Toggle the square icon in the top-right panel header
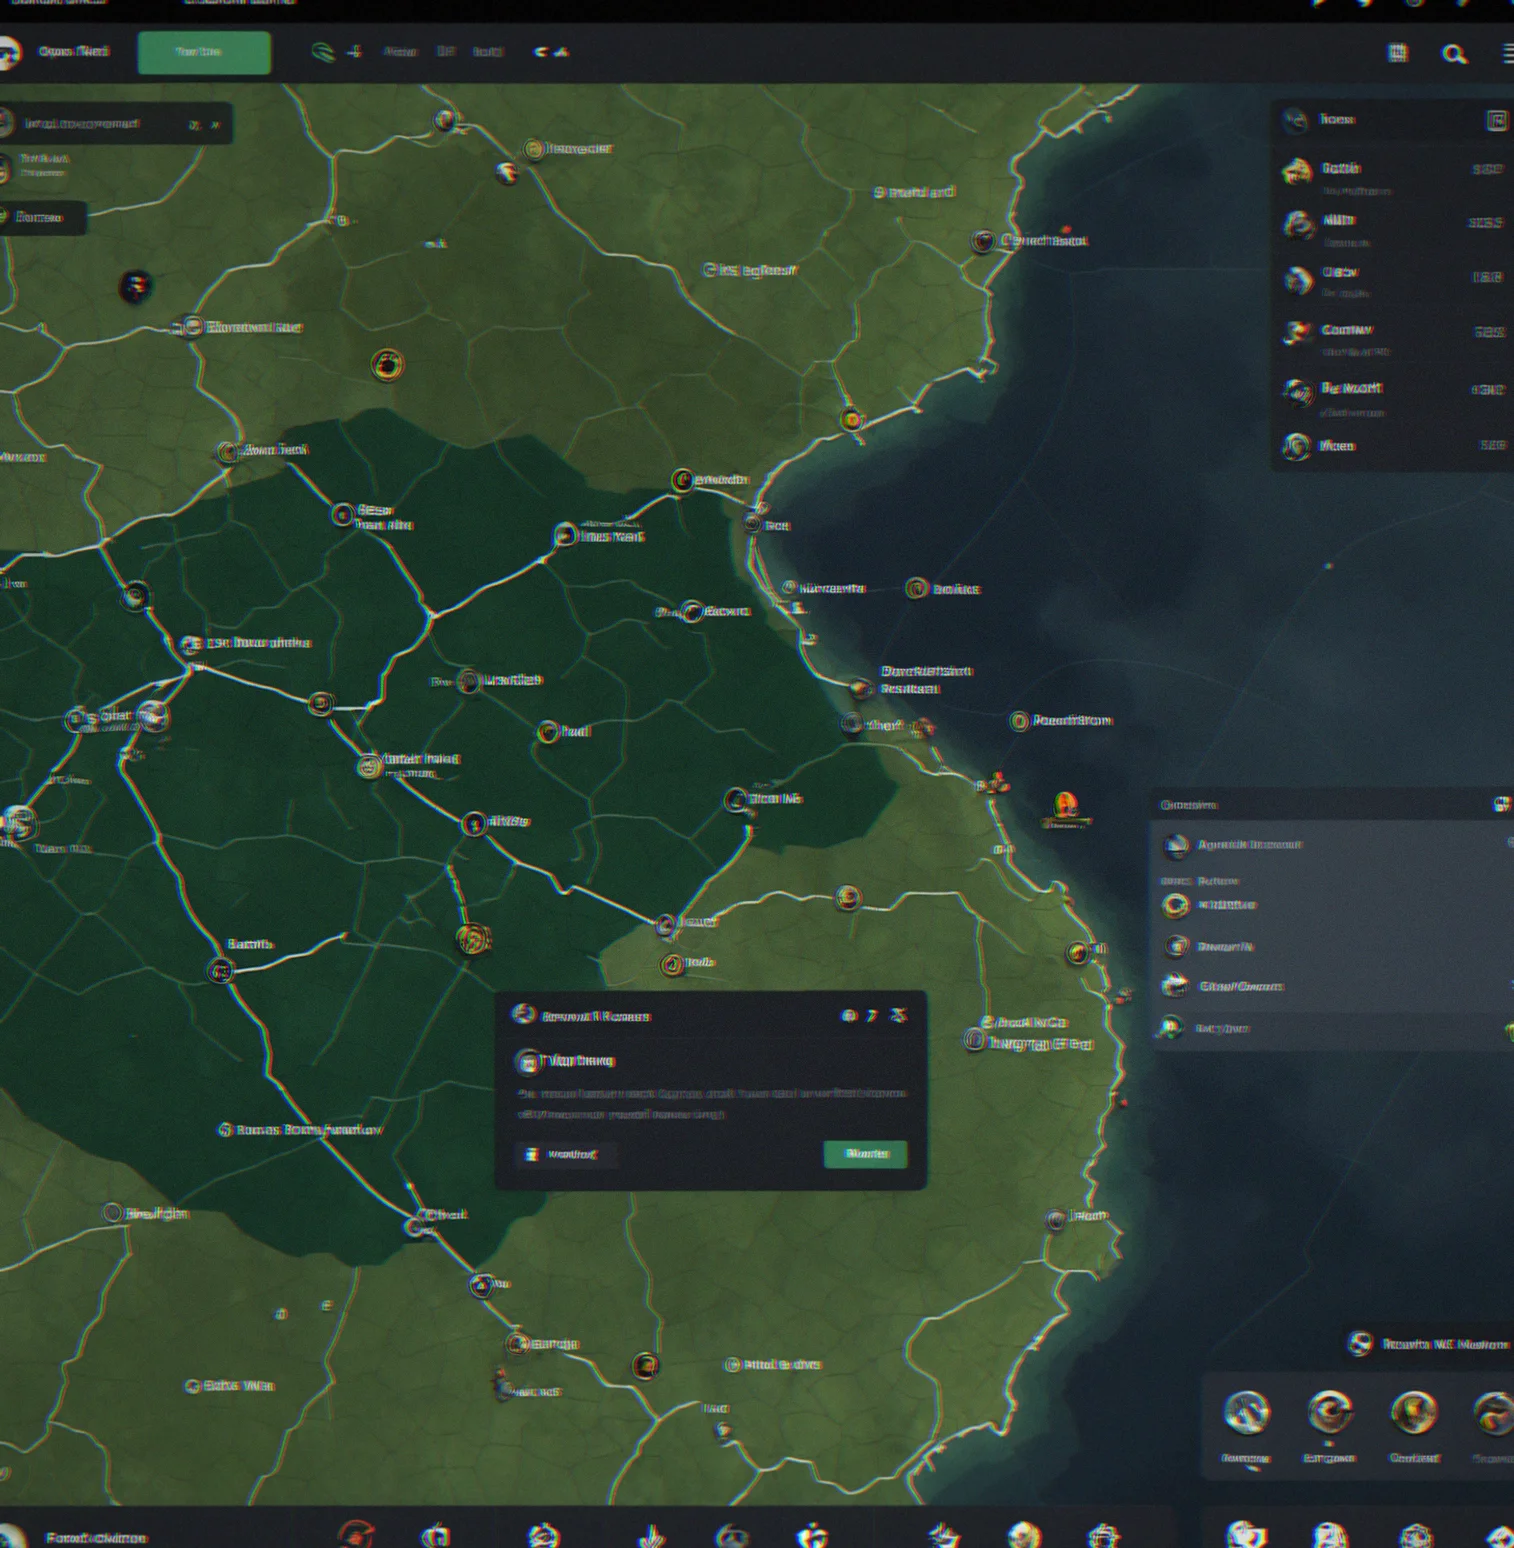The height and width of the screenshot is (1548, 1514). 1496,121
